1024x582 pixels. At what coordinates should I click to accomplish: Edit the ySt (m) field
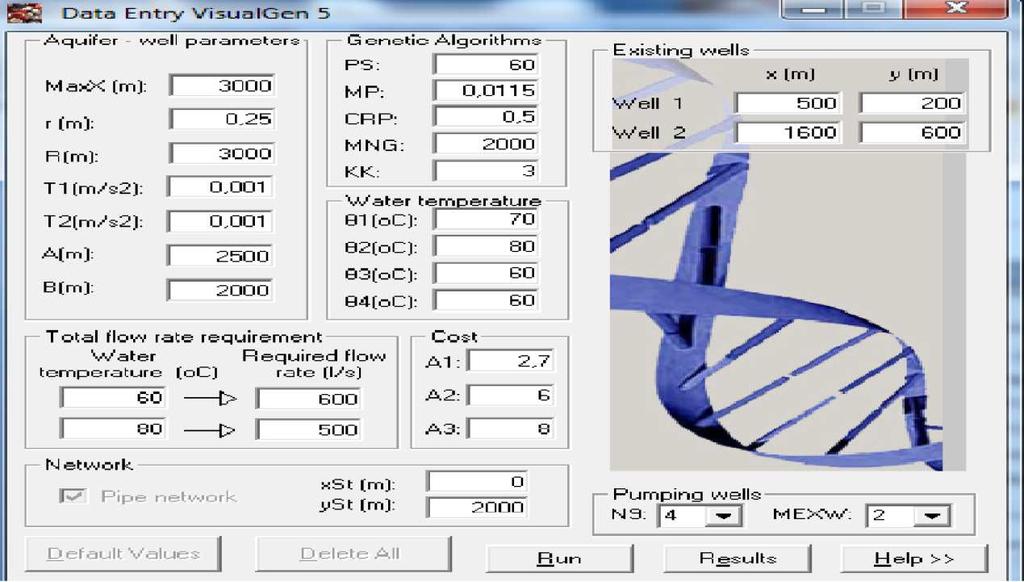click(x=477, y=507)
